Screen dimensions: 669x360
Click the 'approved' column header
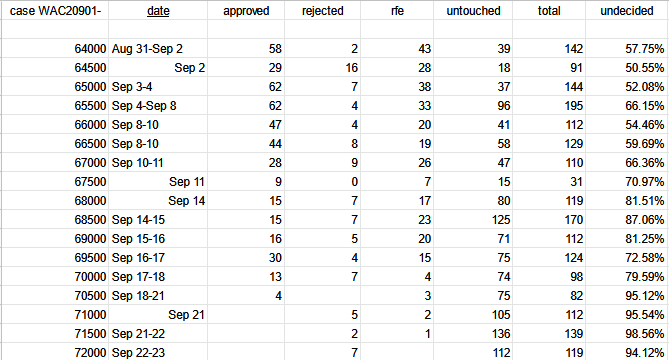coord(246,11)
